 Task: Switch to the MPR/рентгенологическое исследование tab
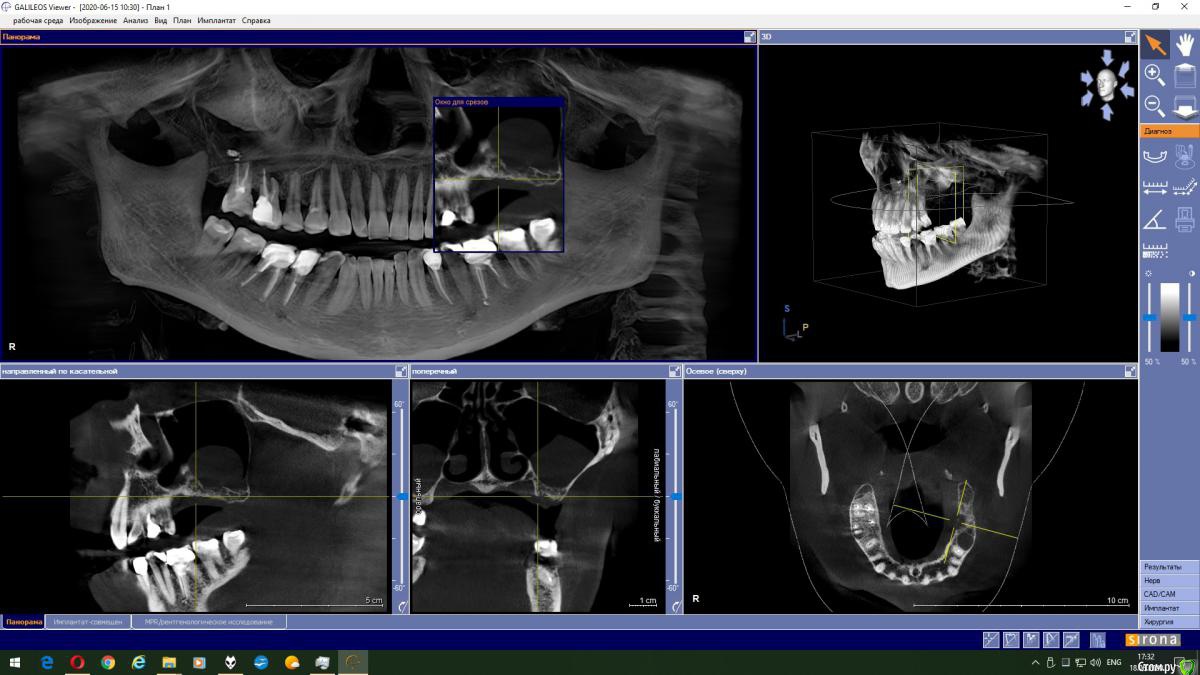click(208, 622)
